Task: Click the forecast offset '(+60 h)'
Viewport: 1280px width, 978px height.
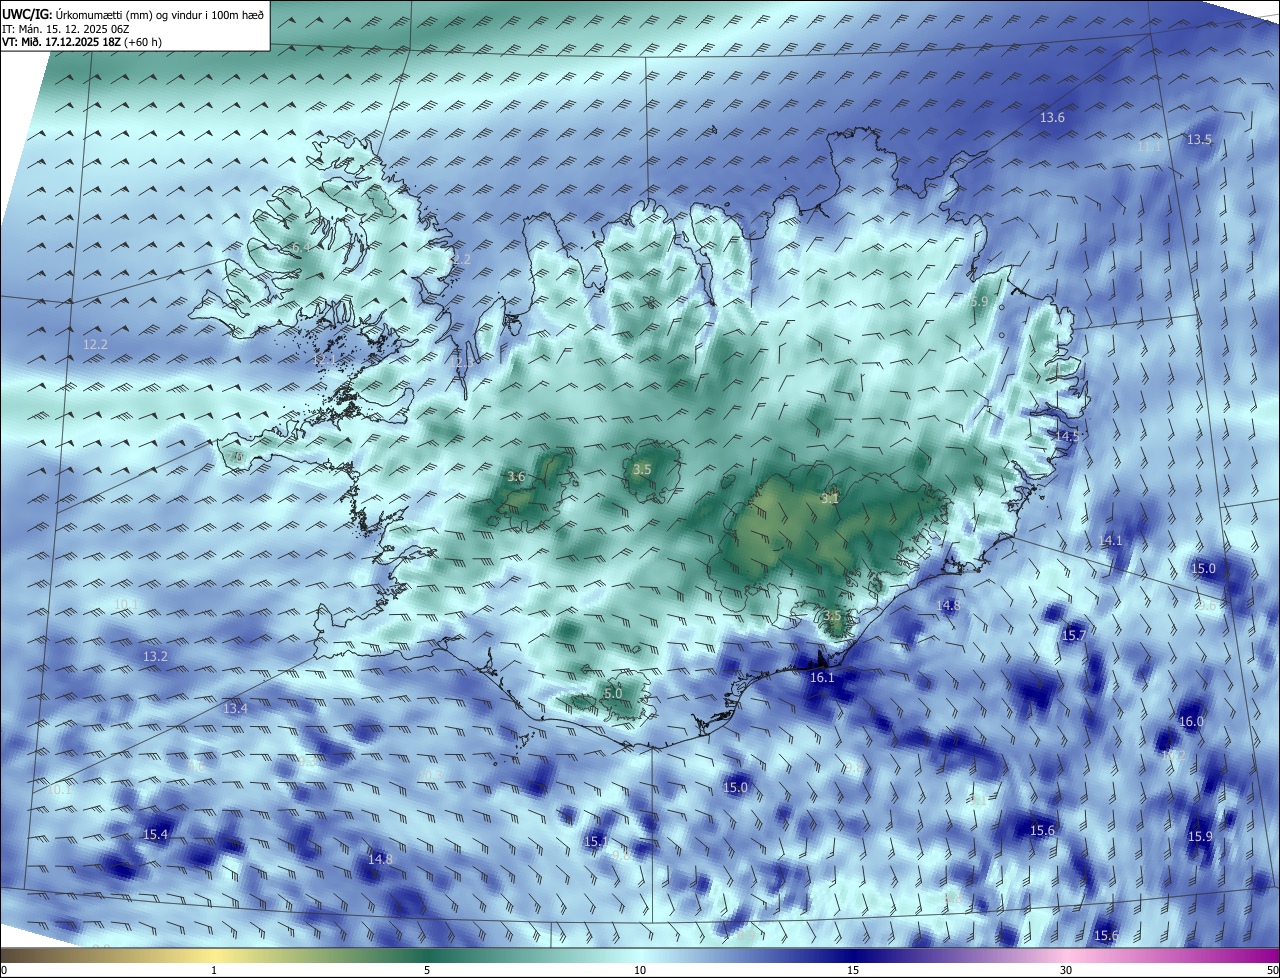Action: [141, 42]
